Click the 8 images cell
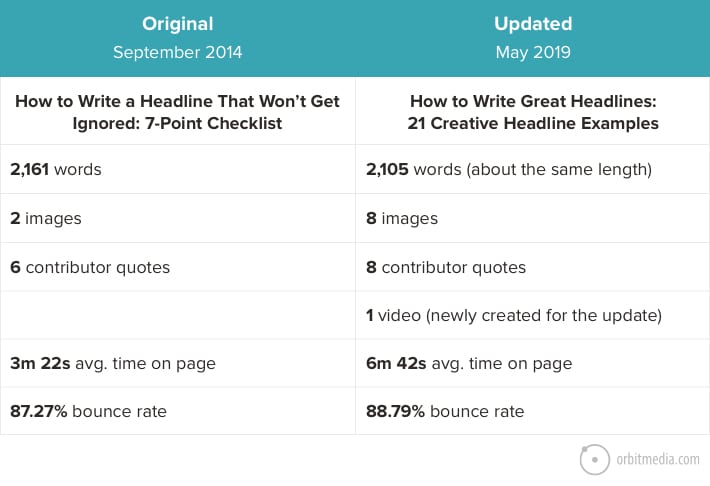This screenshot has width=710, height=486. pos(532,218)
